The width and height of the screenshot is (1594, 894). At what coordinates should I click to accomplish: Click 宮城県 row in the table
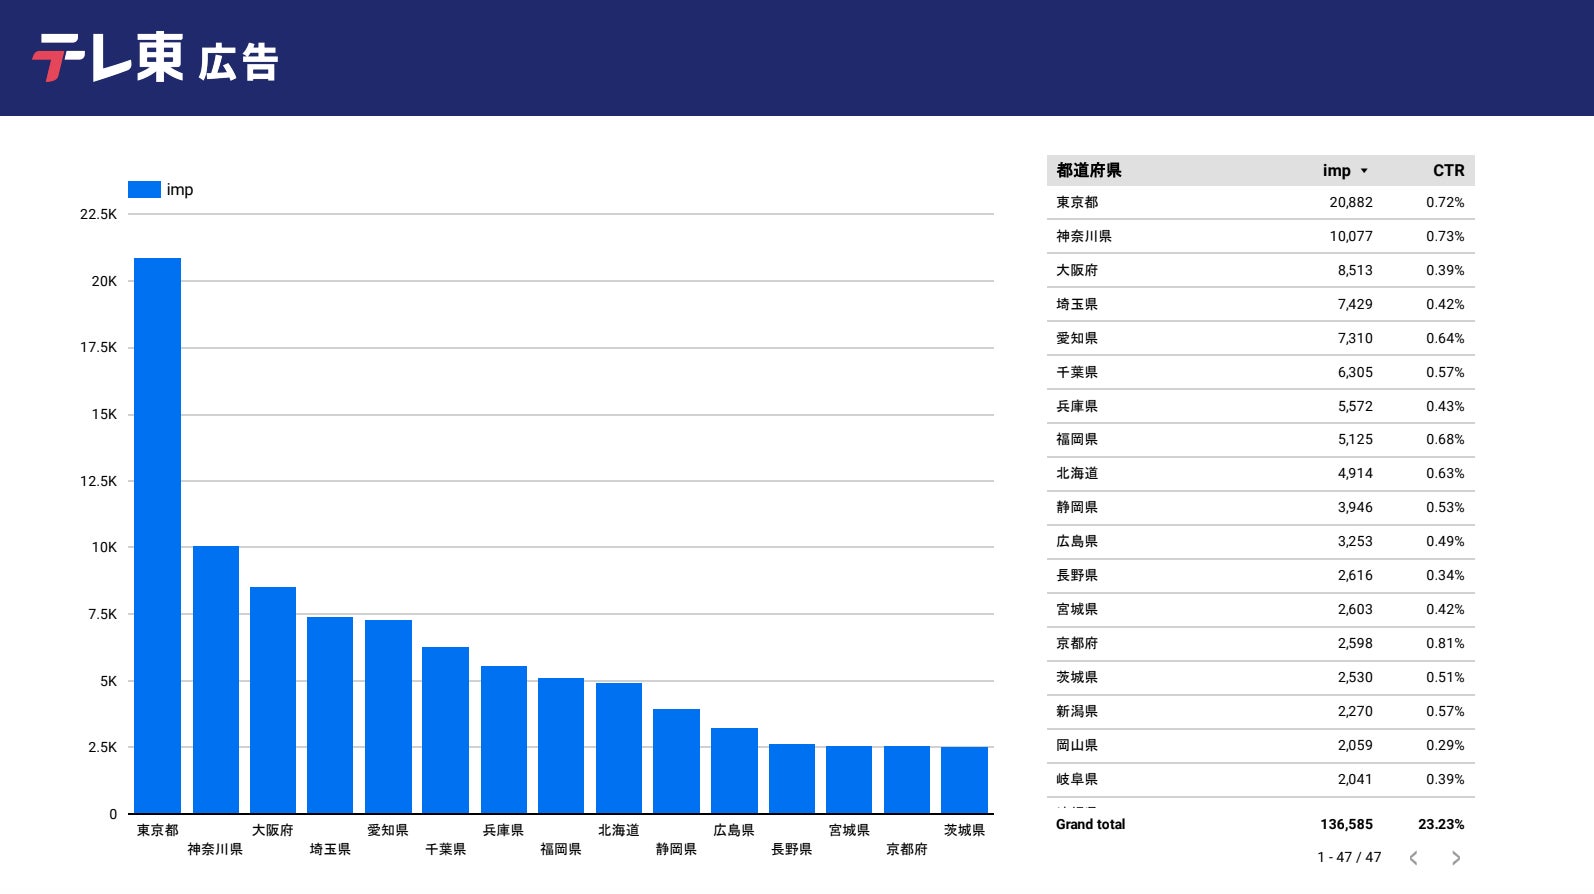[x=1260, y=609]
